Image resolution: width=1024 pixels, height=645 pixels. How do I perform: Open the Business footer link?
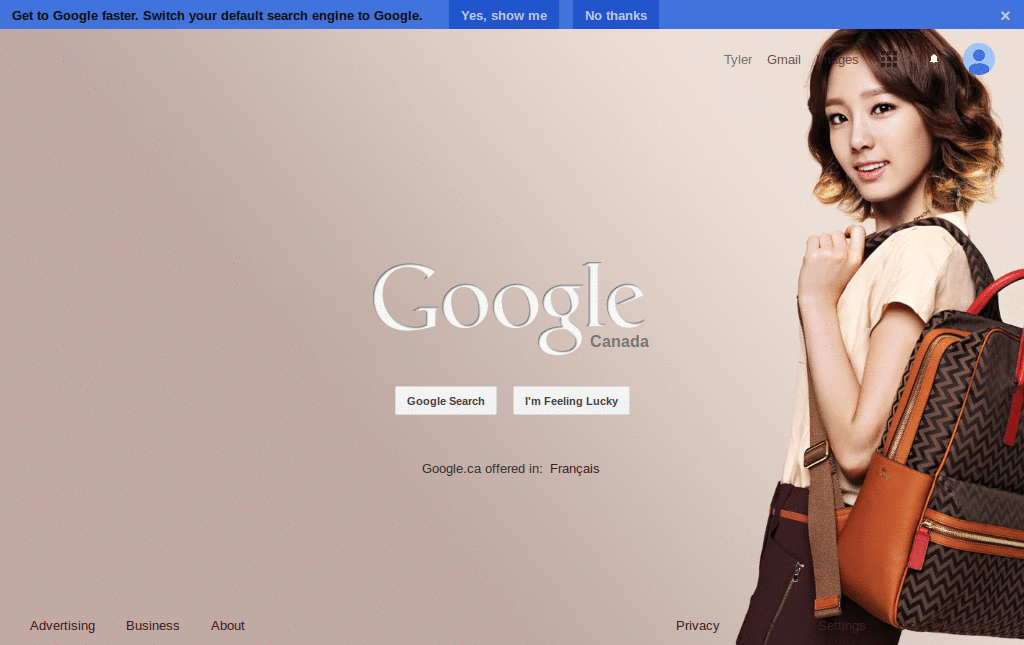point(152,625)
